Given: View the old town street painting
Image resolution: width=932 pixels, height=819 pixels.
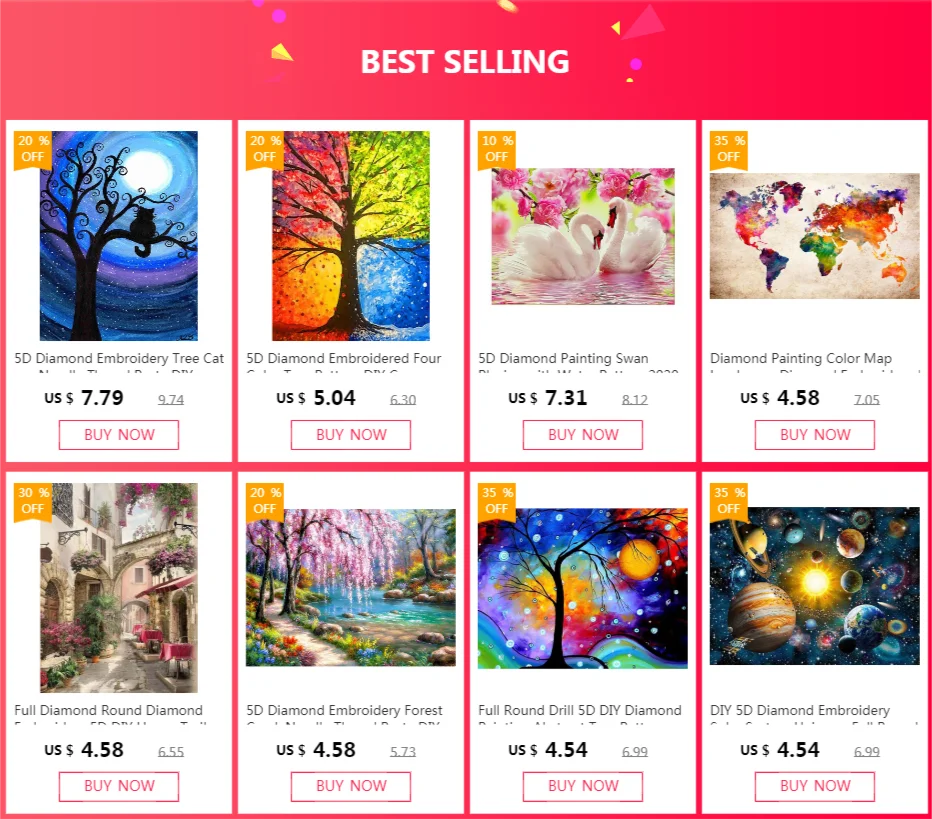Looking at the screenshot, I should [x=118, y=588].
